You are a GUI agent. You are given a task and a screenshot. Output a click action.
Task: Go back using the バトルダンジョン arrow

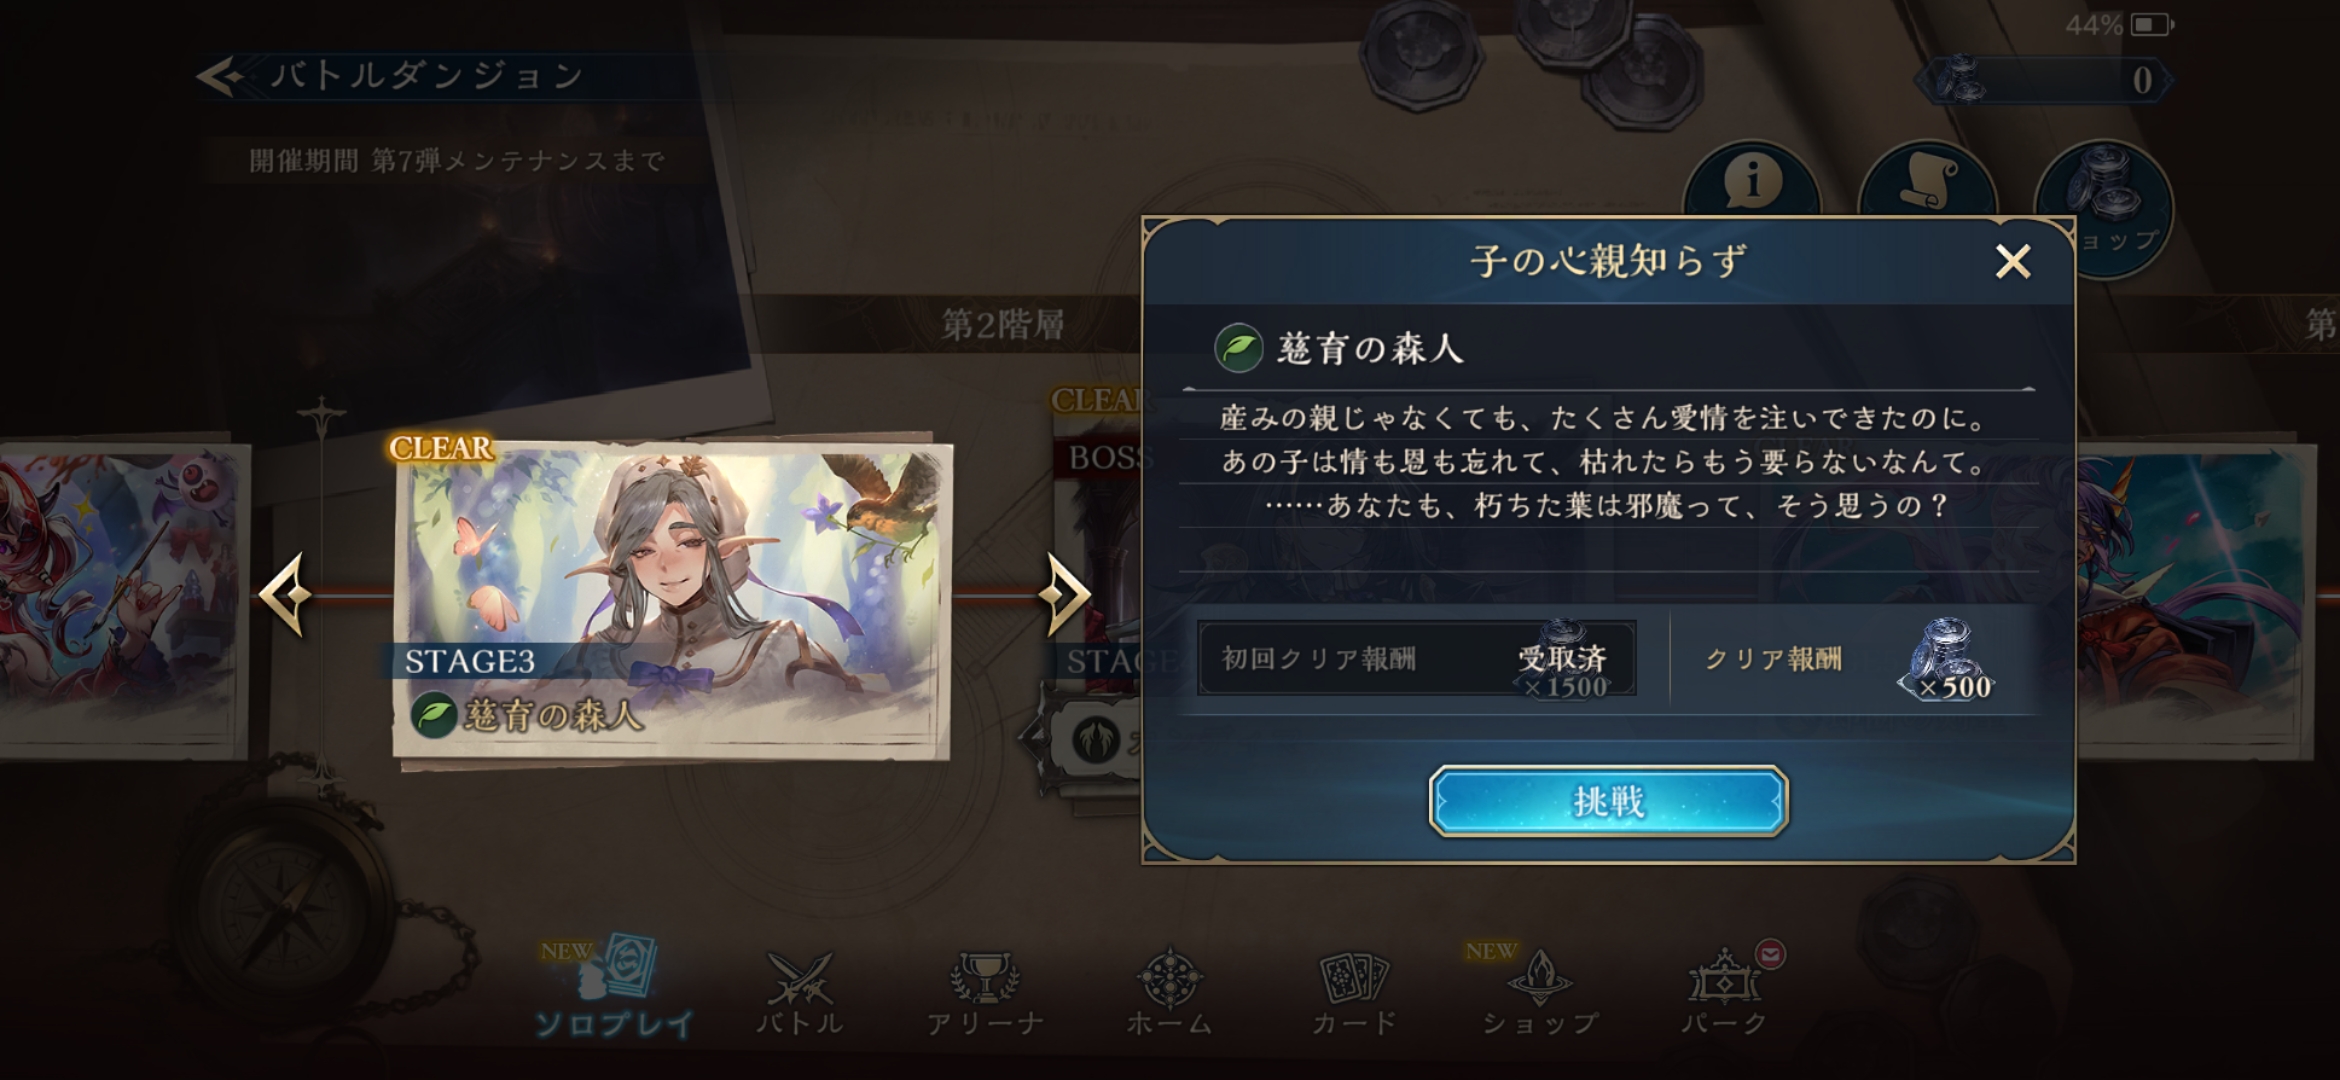pyautogui.click(x=222, y=76)
